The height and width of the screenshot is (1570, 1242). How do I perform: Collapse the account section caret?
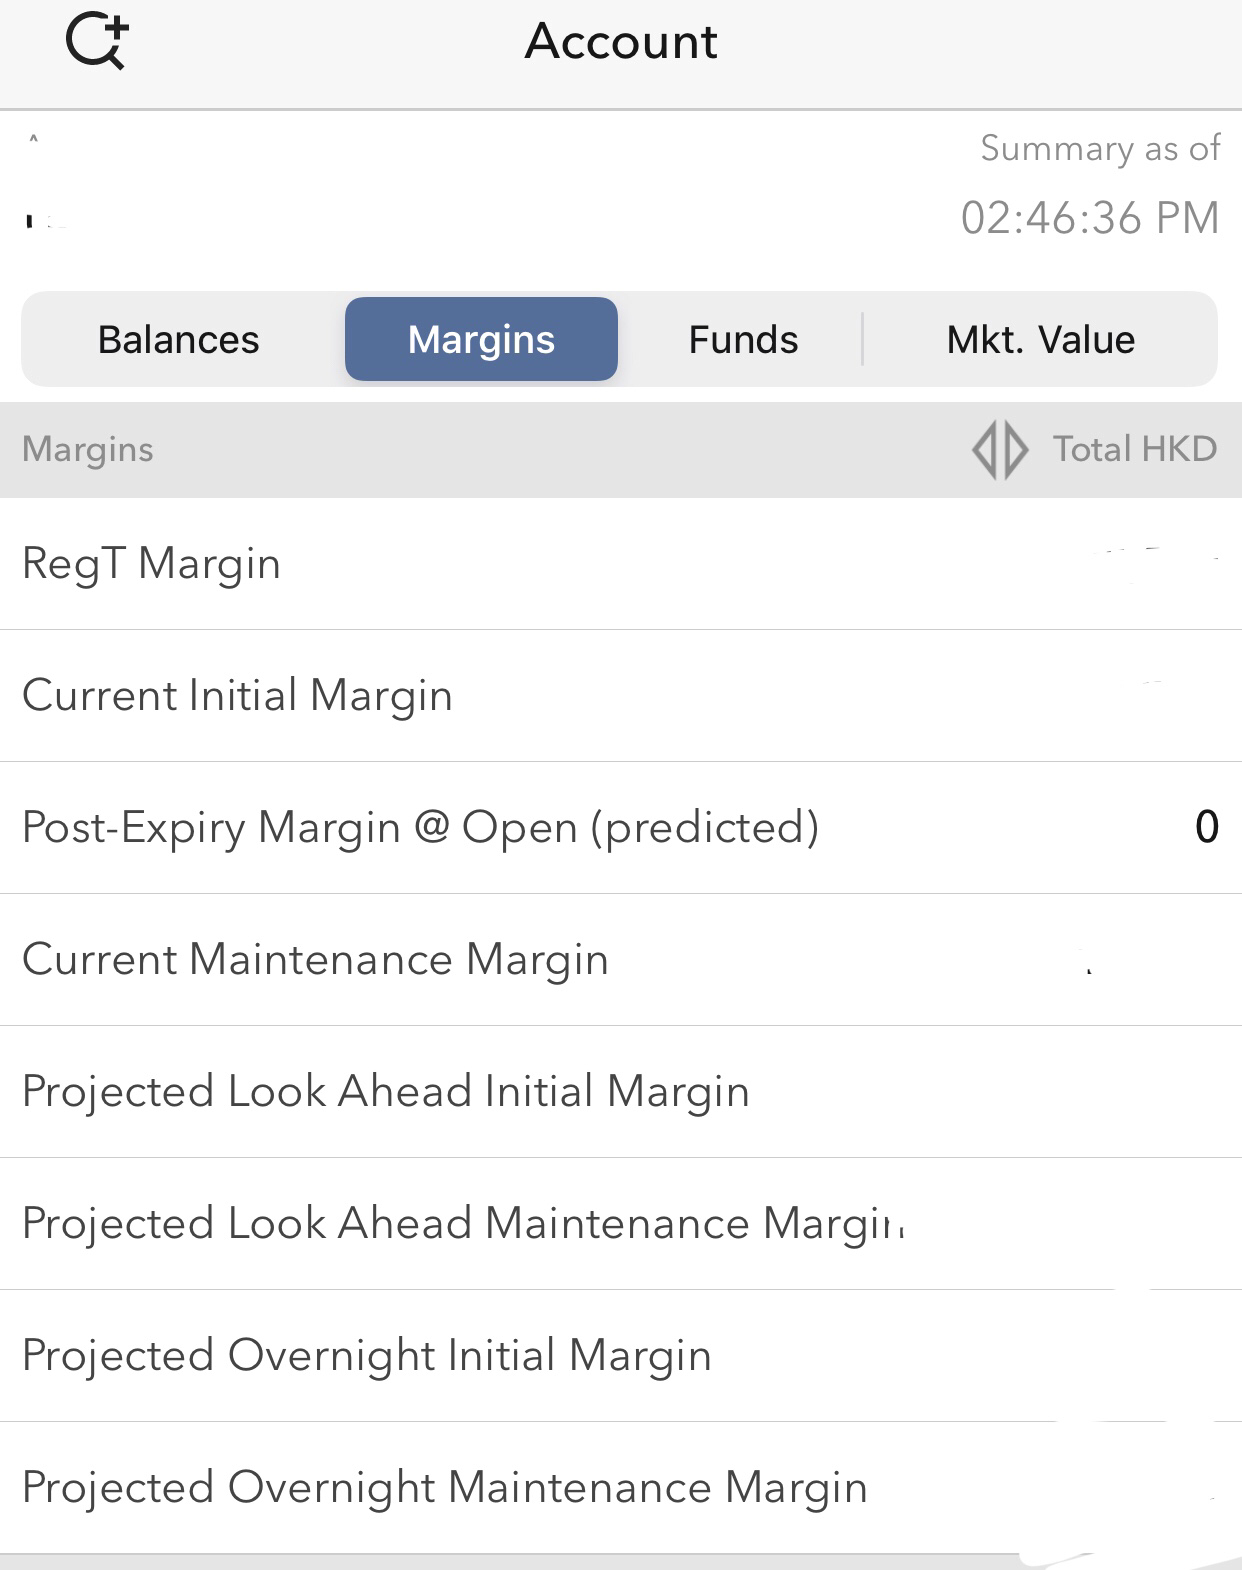[33, 140]
